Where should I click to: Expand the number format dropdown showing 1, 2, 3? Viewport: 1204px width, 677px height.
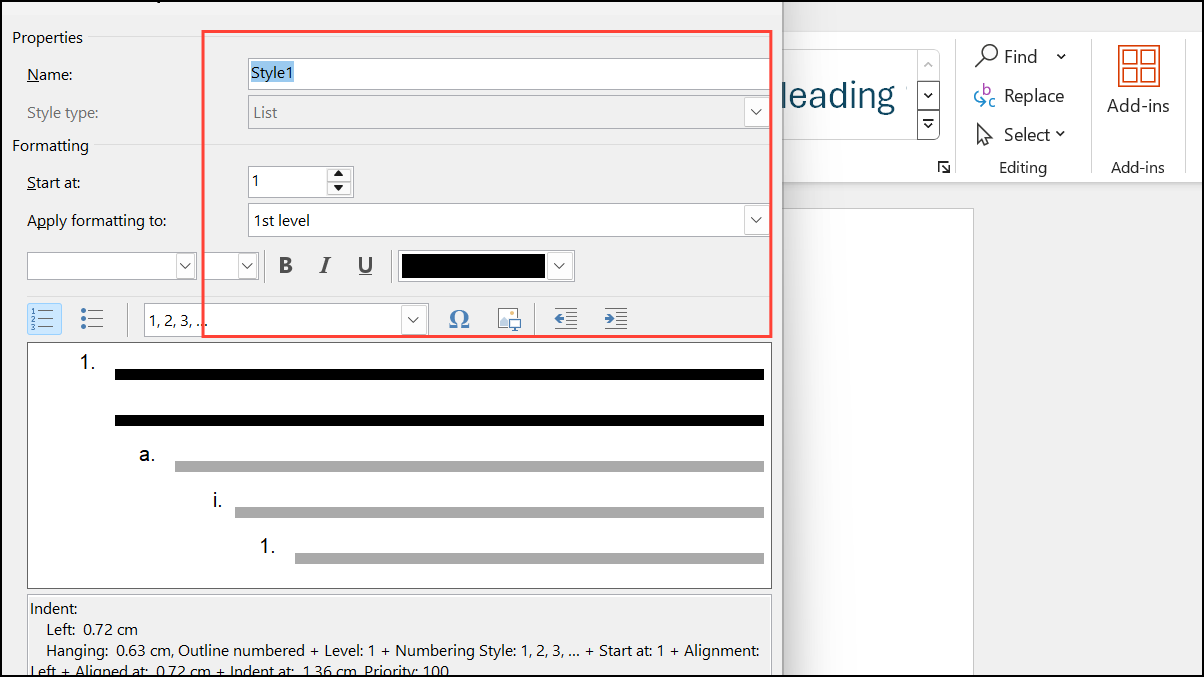(413, 318)
